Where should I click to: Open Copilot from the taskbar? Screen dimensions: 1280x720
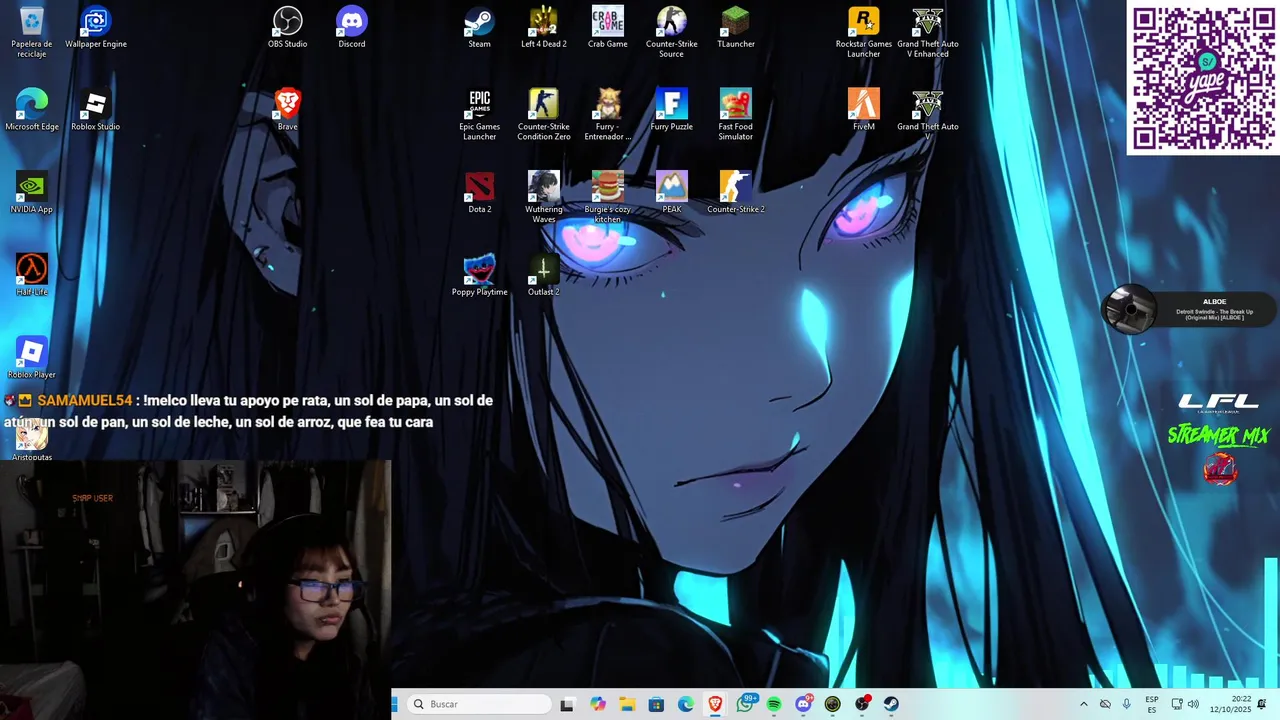pyautogui.click(x=598, y=704)
